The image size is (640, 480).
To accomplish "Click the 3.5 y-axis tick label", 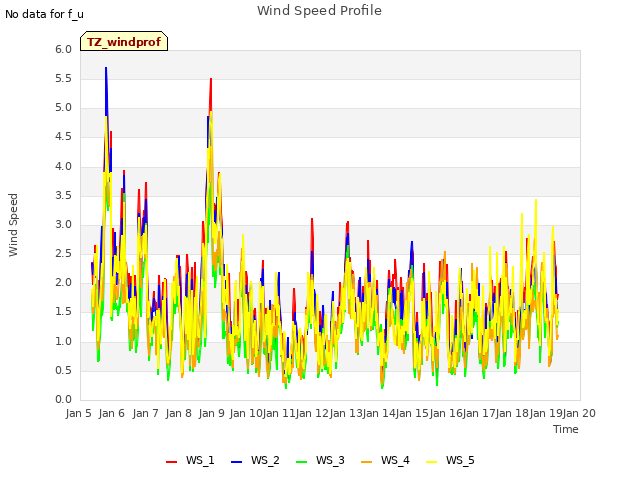I will 63,196.
